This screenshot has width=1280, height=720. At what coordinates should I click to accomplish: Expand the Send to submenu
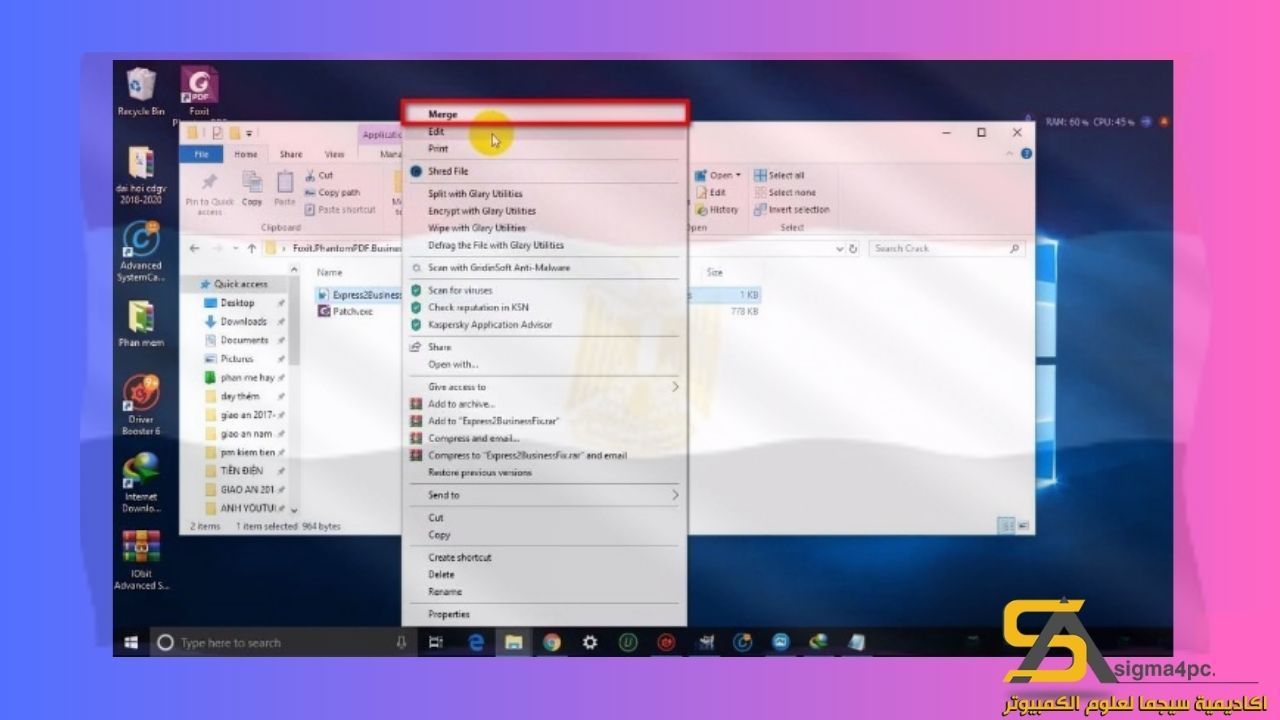pyautogui.click(x=544, y=495)
